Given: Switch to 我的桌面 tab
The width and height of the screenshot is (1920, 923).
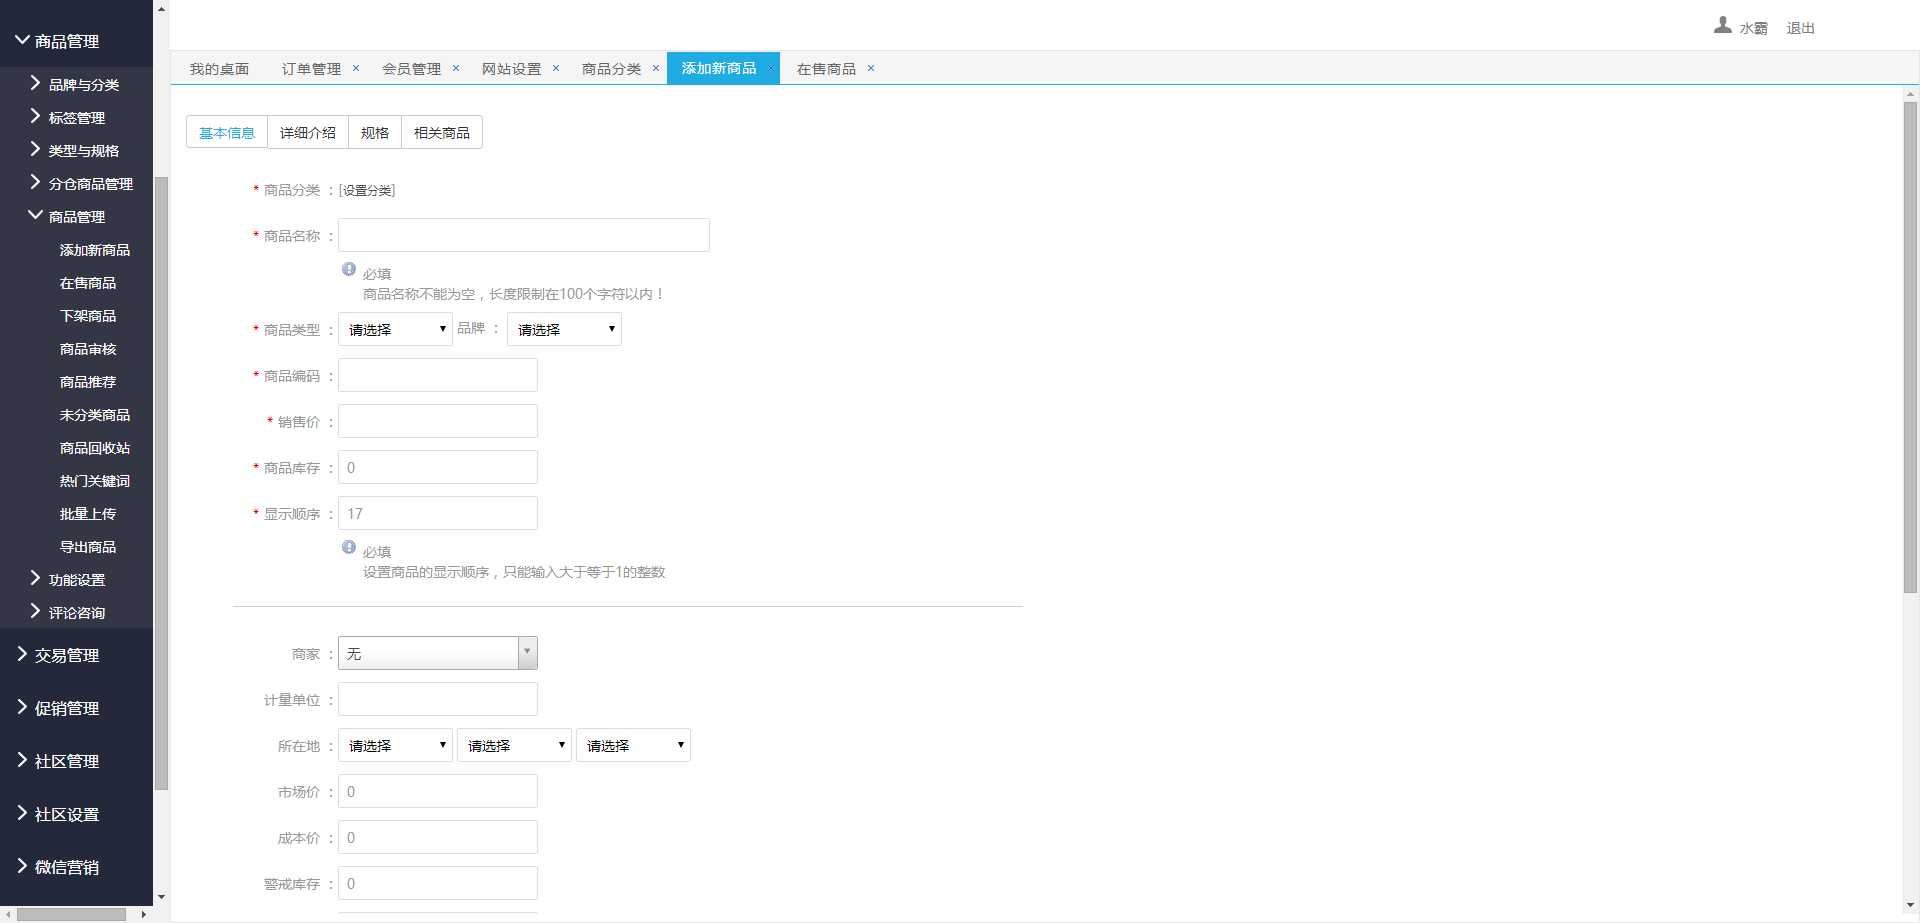Looking at the screenshot, I should (x=219, y=69).
